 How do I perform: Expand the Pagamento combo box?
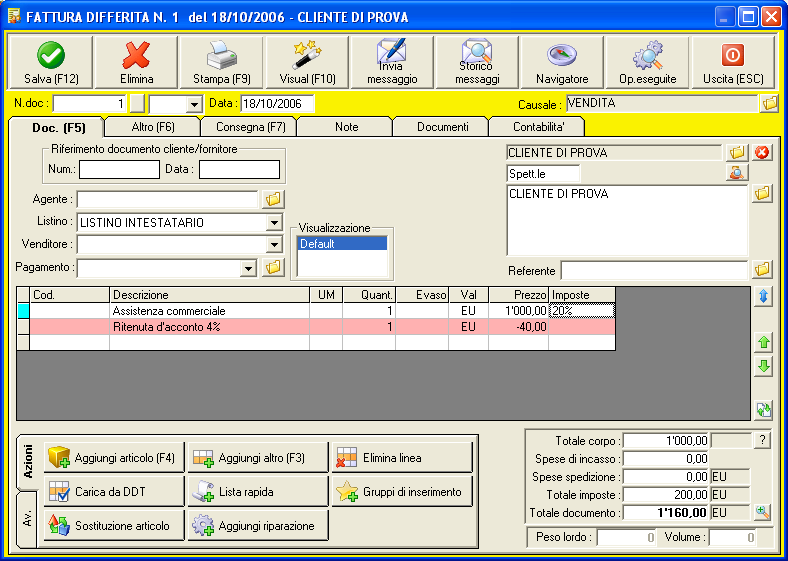[249, 268]
